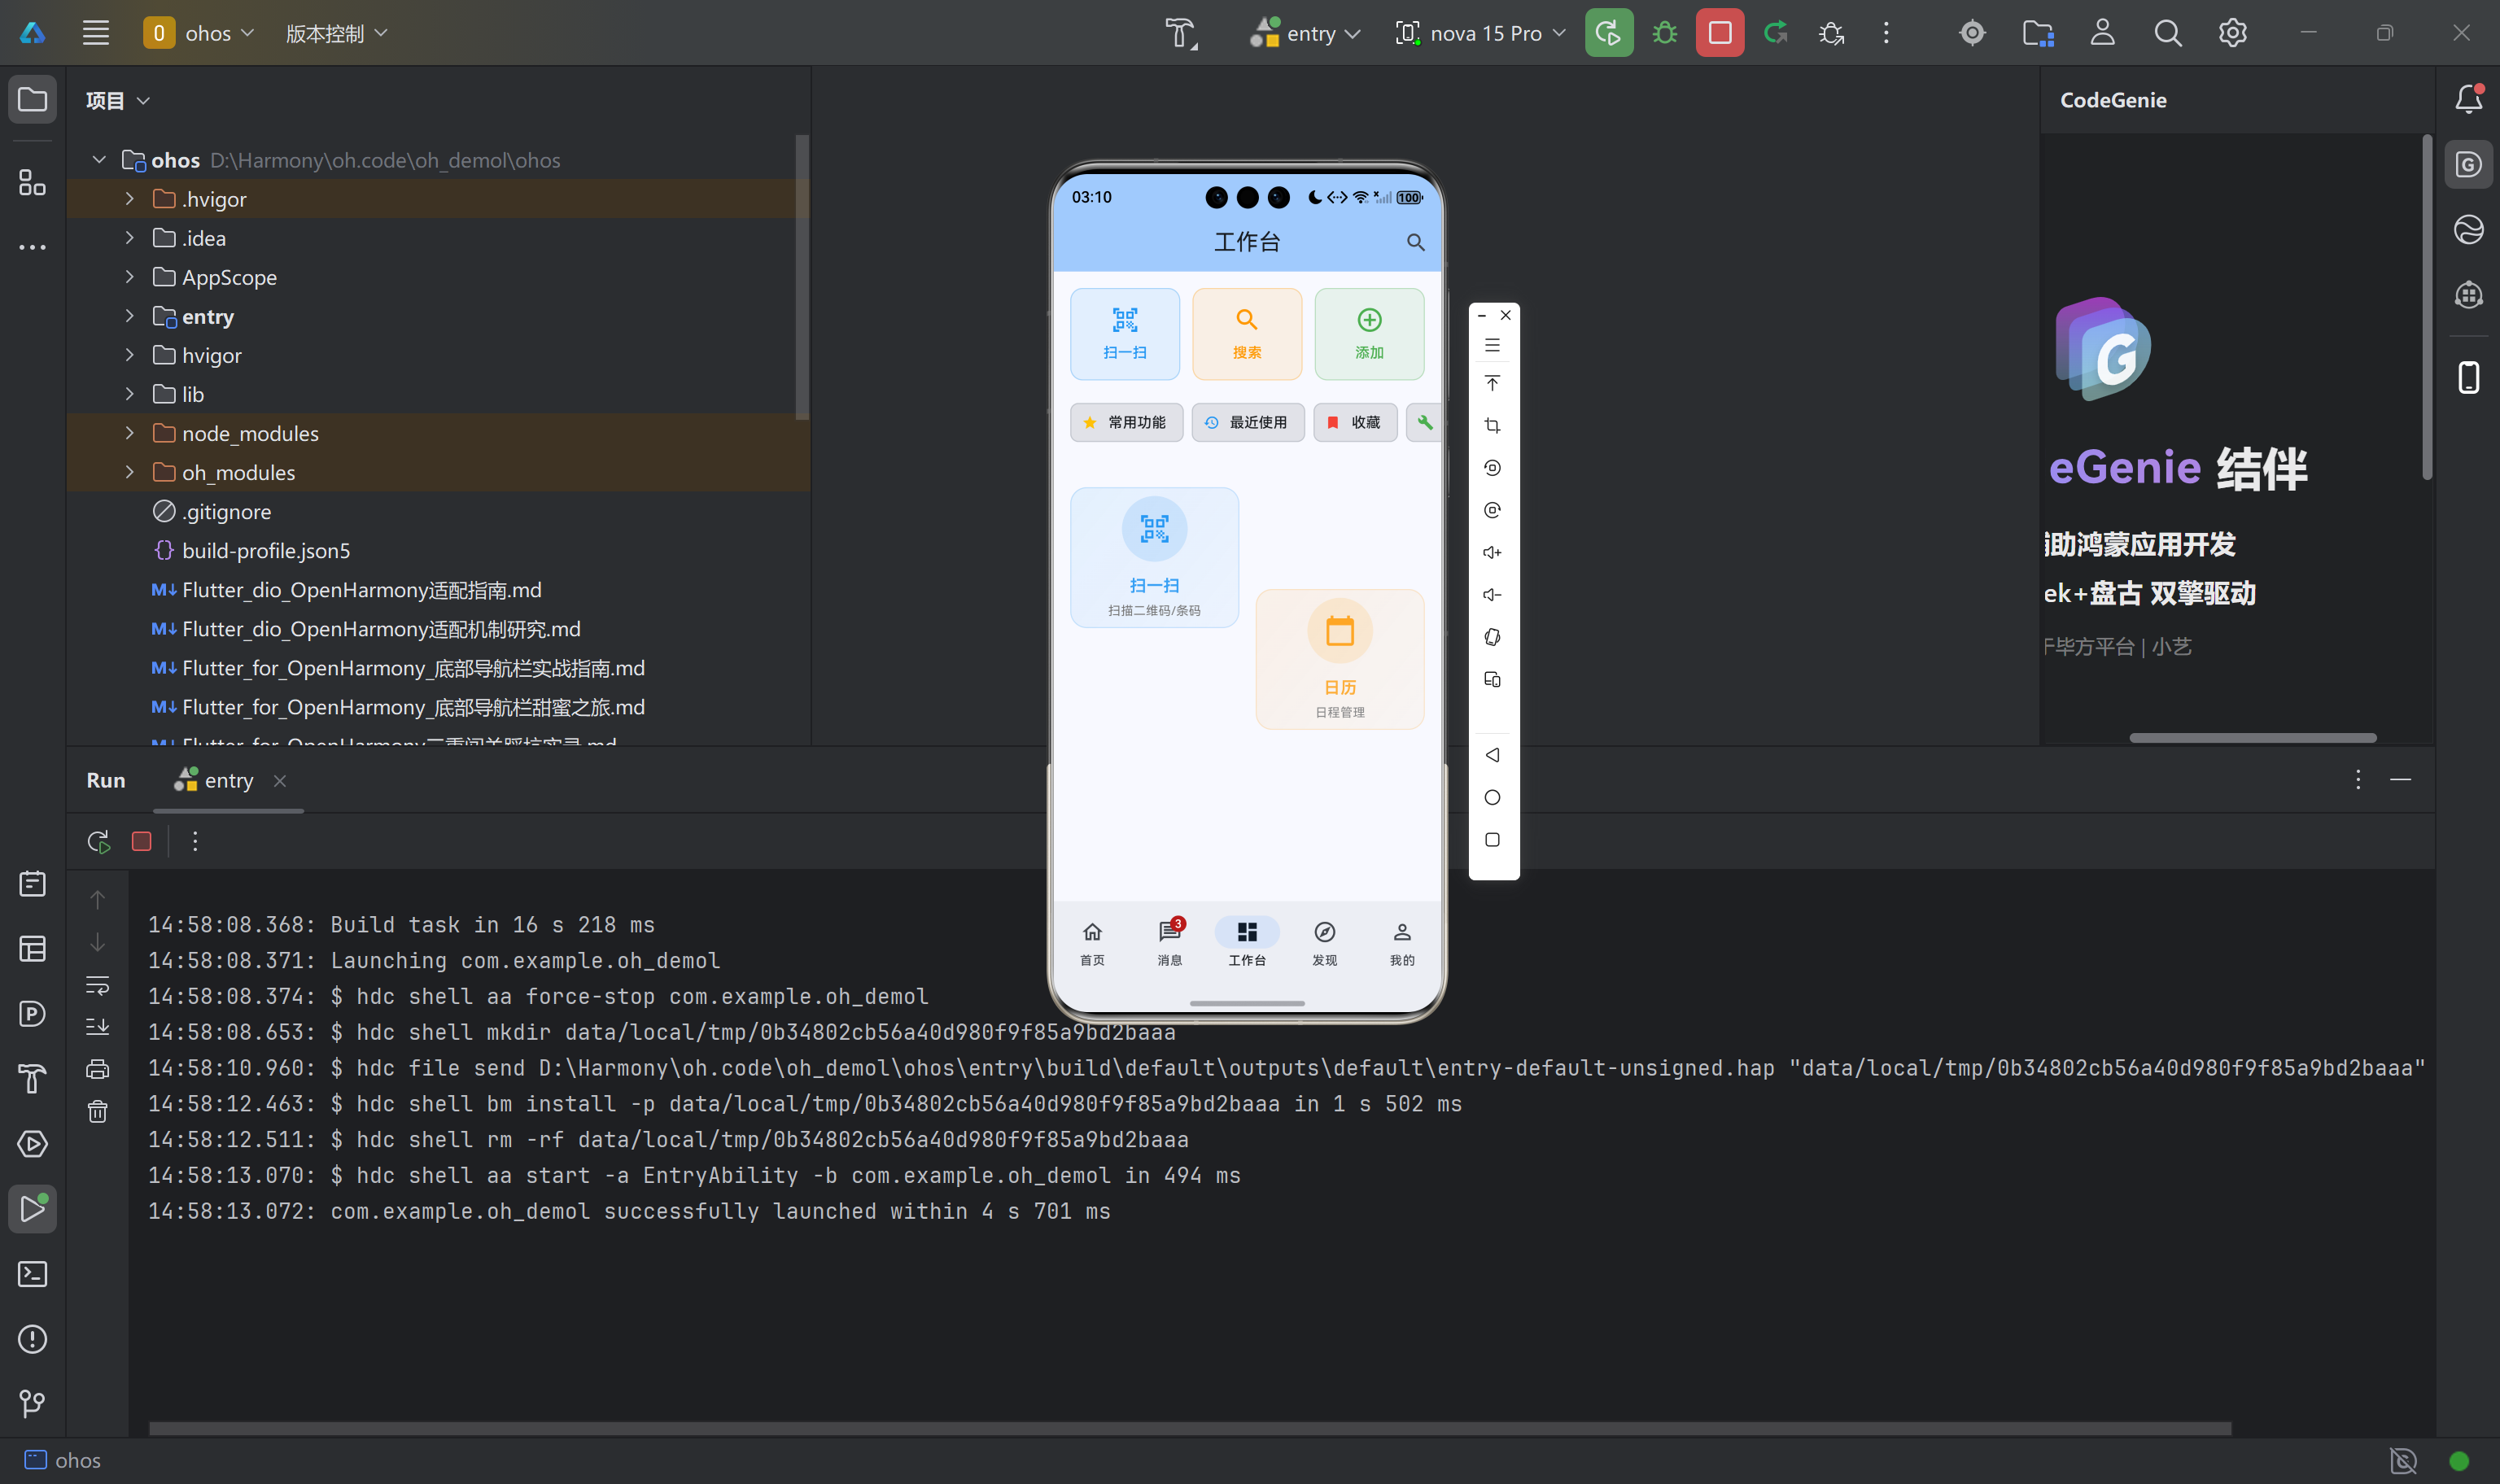Clear console output with trash icon
The image size is (2500, 1484).
pyautogui.click(x=97, y=1112)
